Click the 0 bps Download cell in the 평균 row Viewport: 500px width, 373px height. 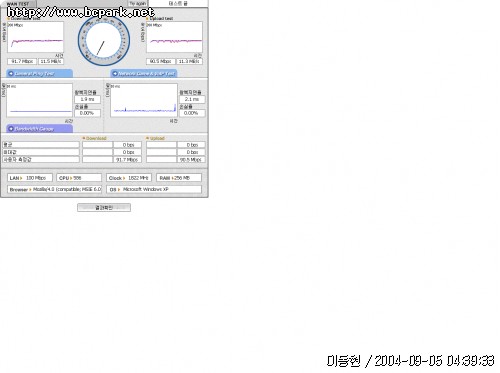tap(127, 145)
